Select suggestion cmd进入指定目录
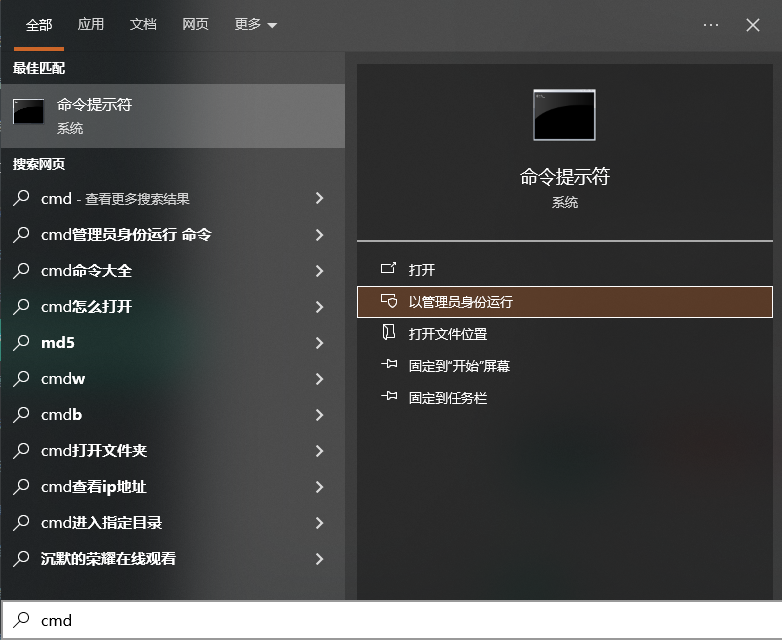782x640 pixels. pos(173,522)
